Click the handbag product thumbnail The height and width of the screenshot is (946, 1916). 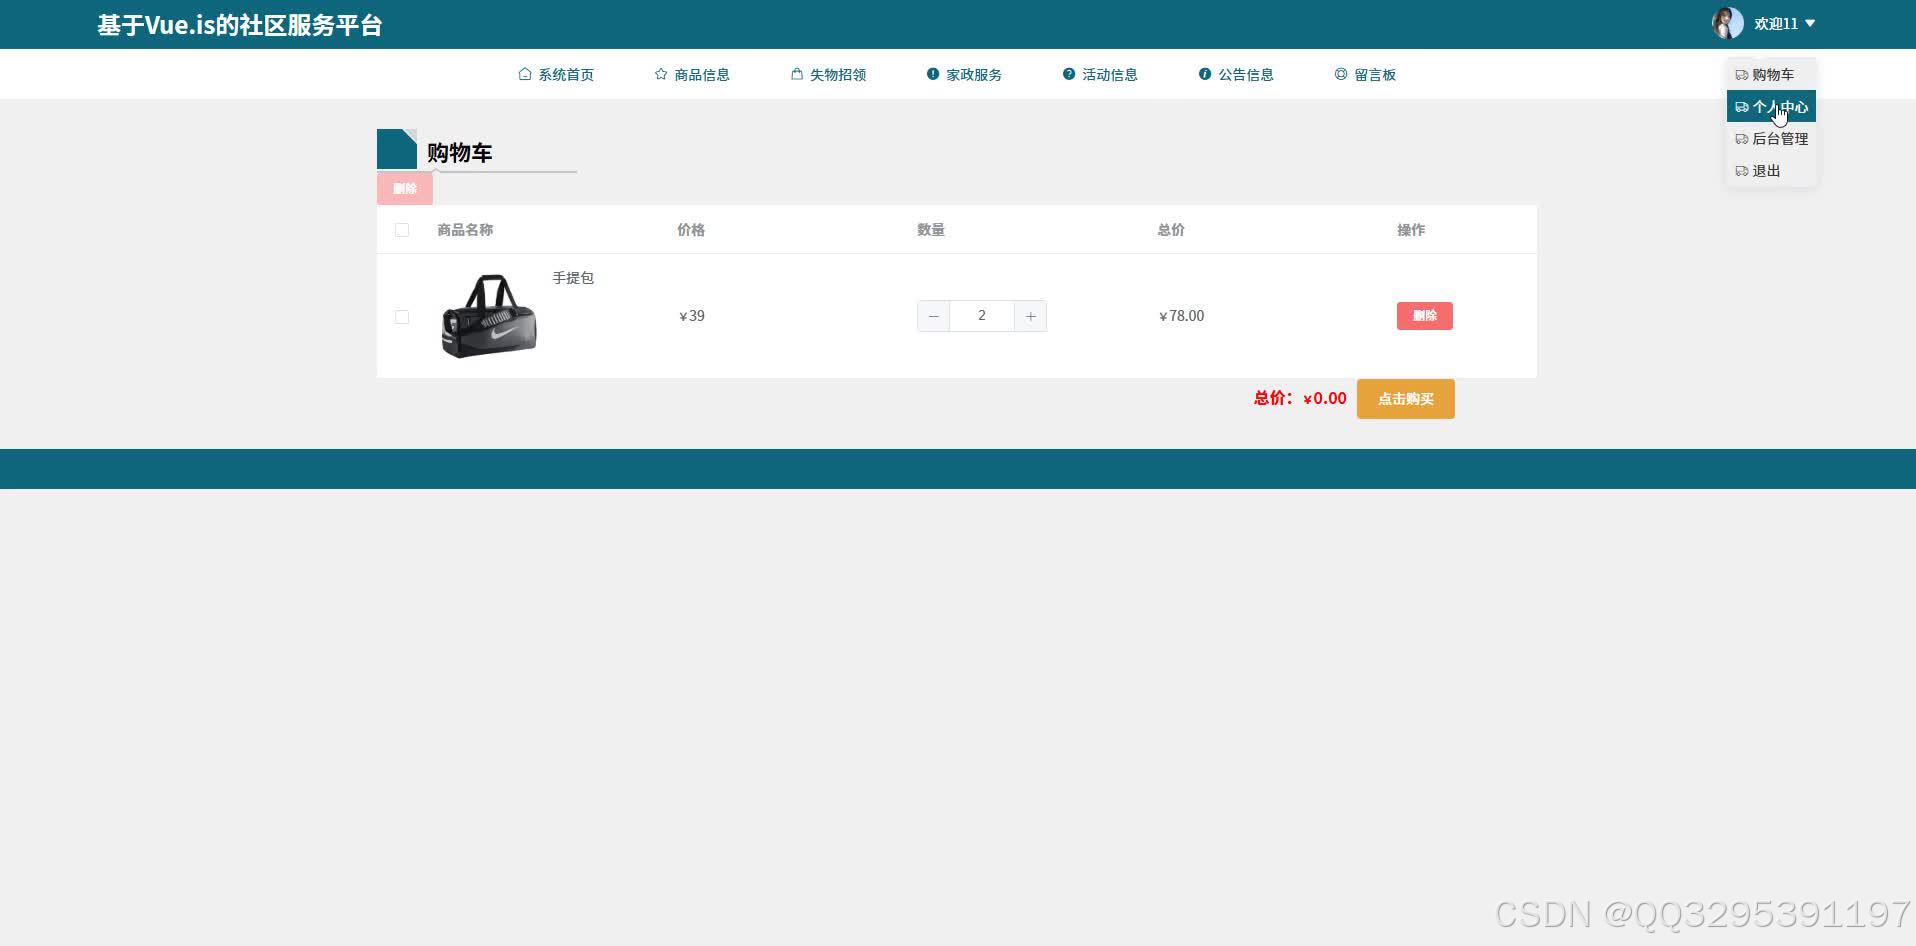(489, 315)
